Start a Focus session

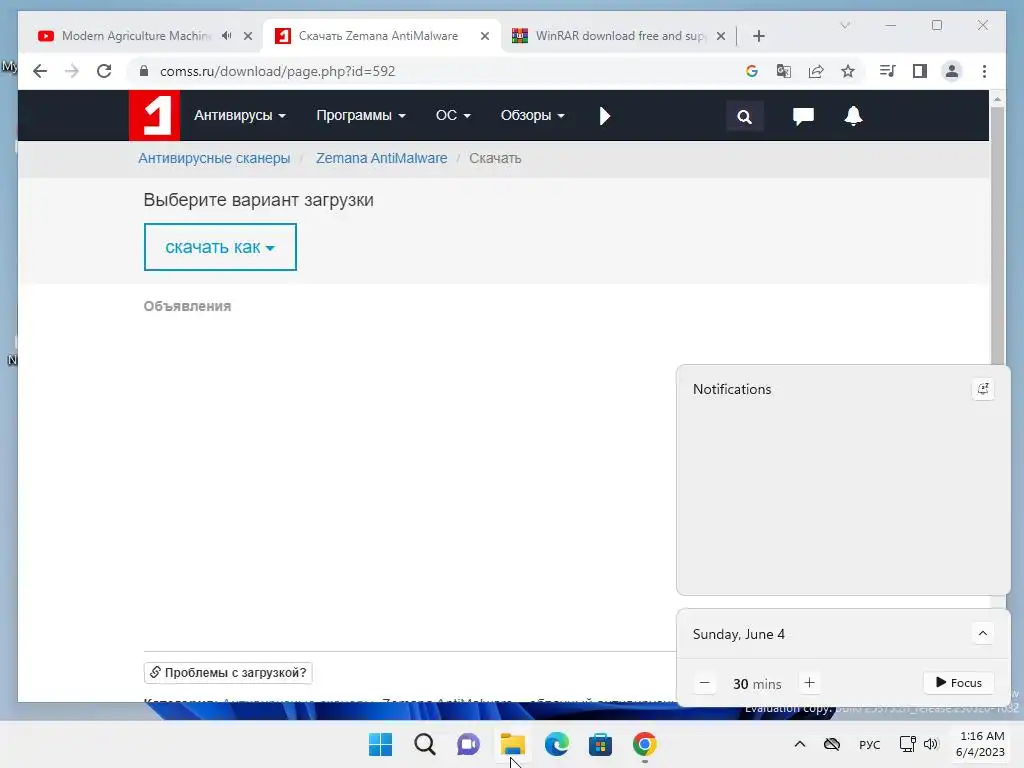pyautogui.click(x=959, y=683)
